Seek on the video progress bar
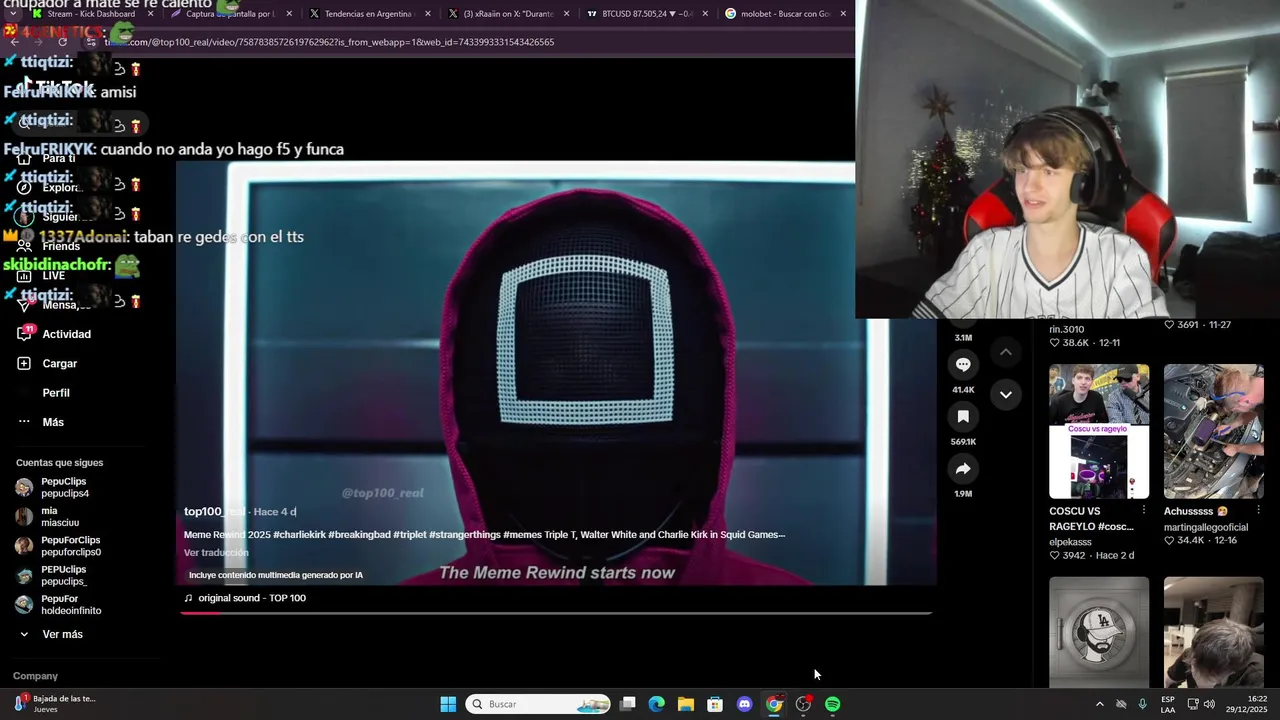Image resolution: width=1280 pixels, height=720 pixels. pyautogui.click(x=556, y=613)
